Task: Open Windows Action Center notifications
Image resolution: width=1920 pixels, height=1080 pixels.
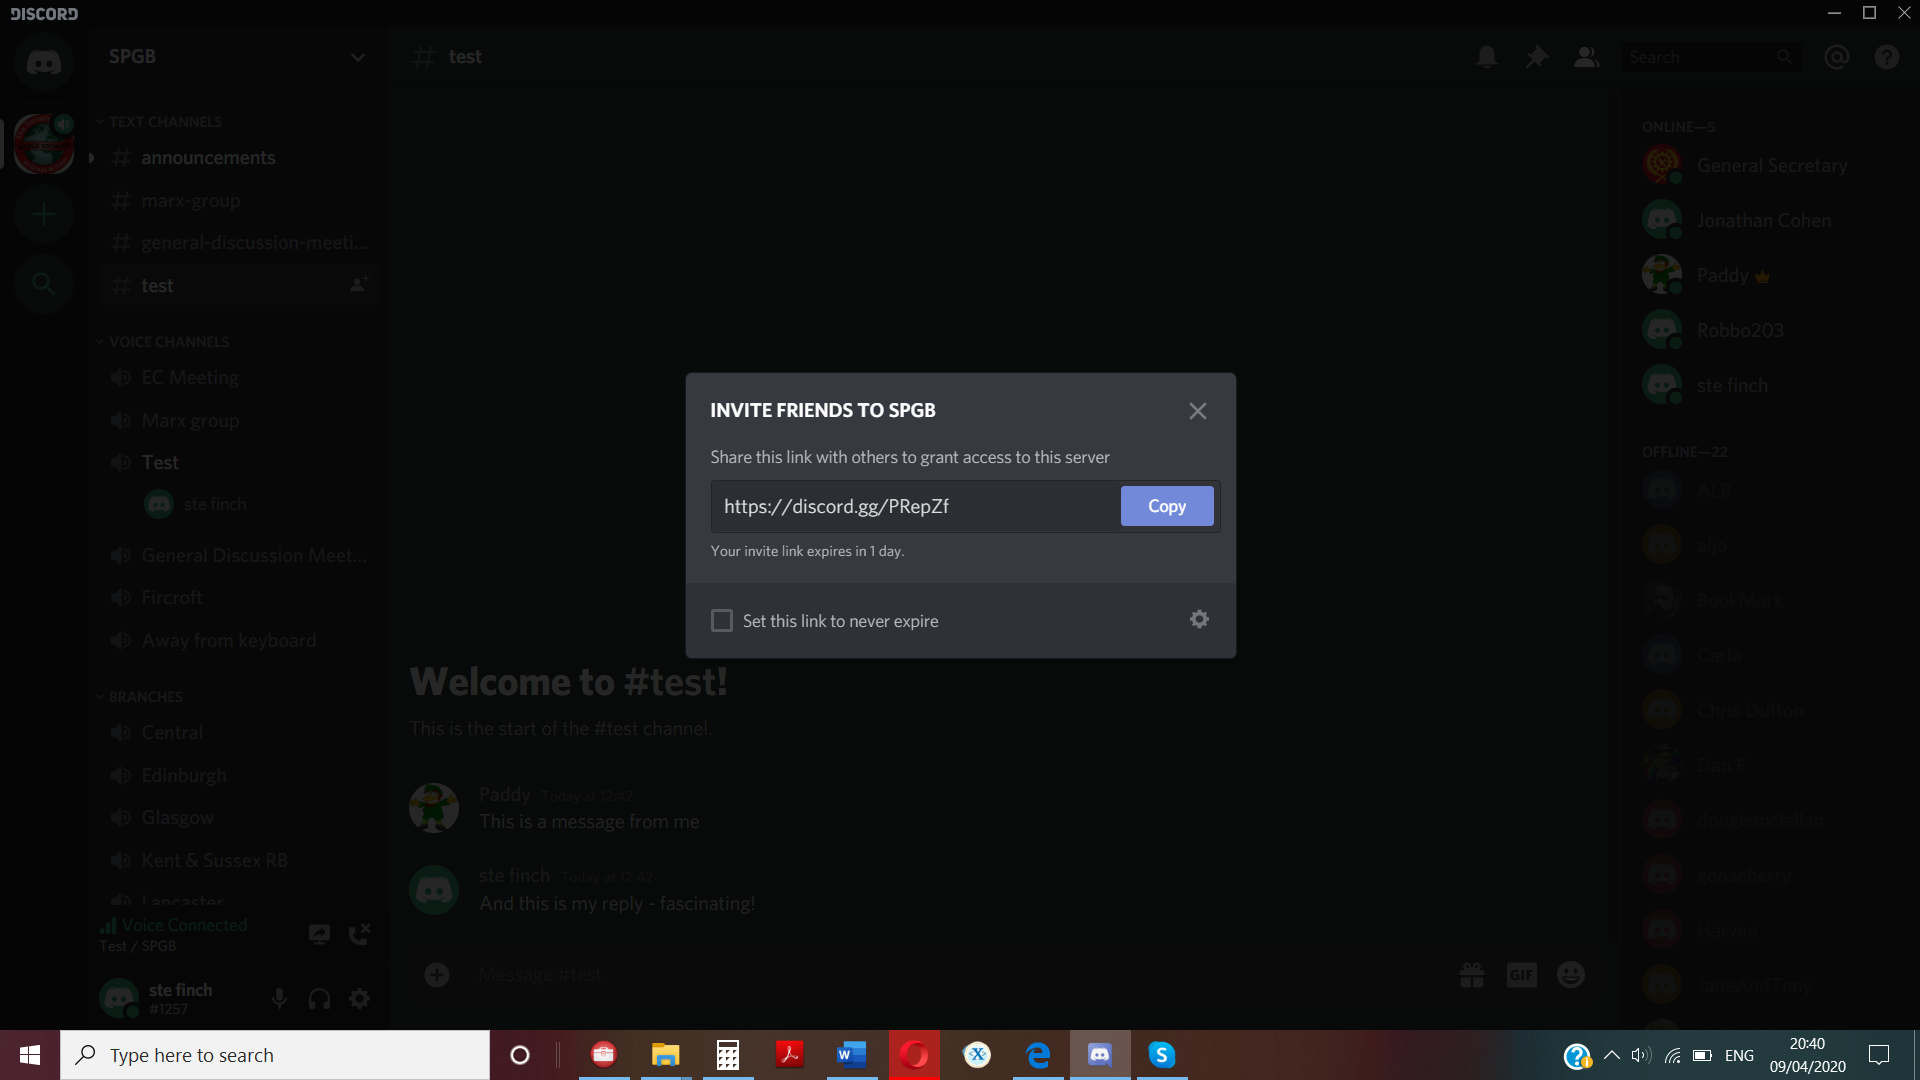Action: pos(1879,1055)
